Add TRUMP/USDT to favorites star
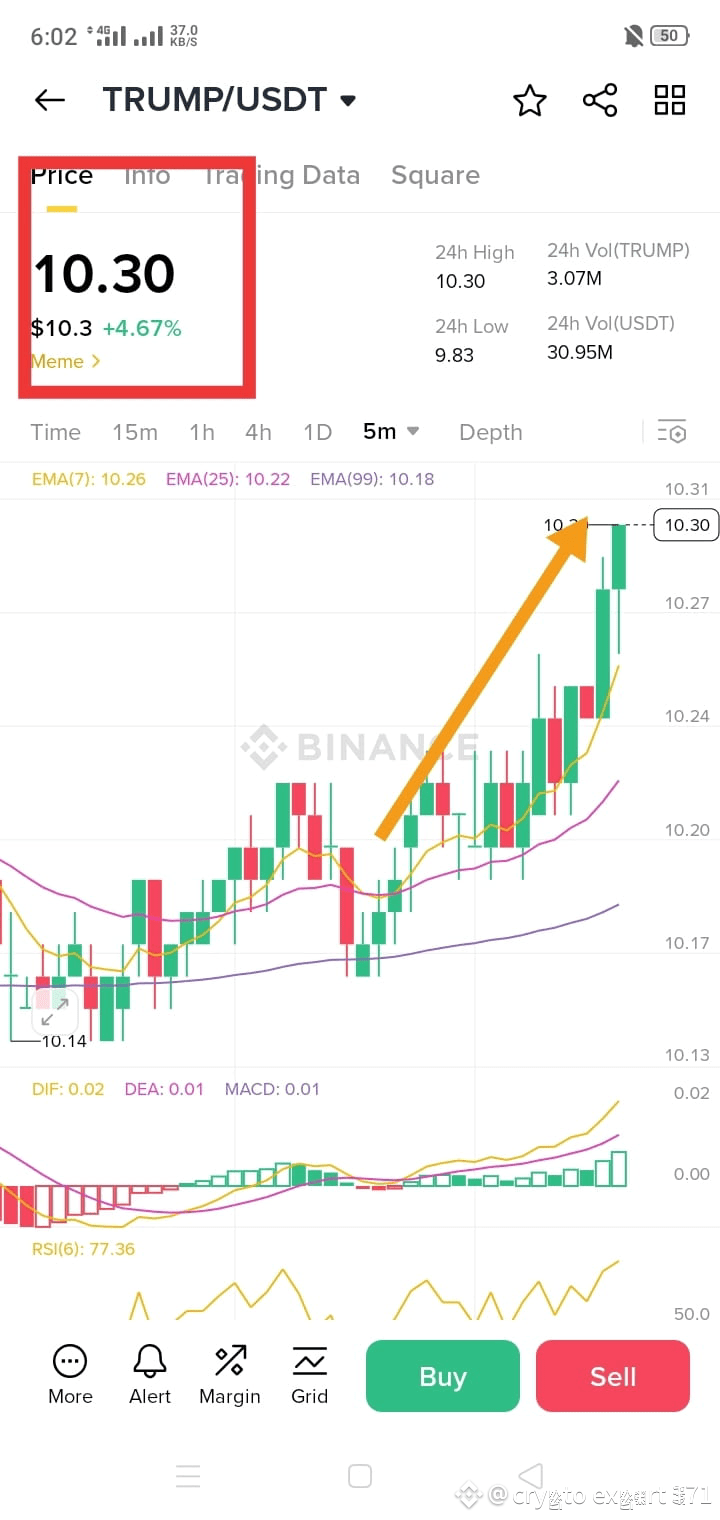Image resolution: width=720 pixels, height=1520 pixels. [x=530, y=100]
